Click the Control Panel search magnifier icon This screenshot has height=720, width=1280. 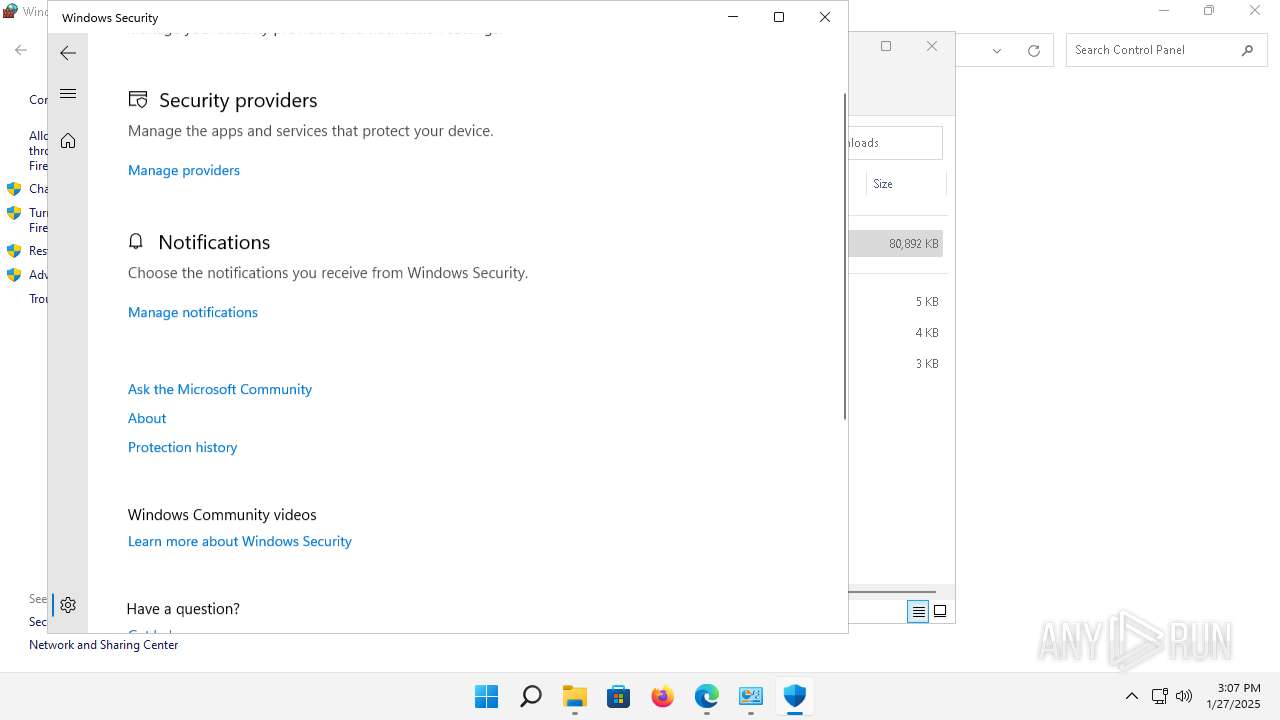1247,50
